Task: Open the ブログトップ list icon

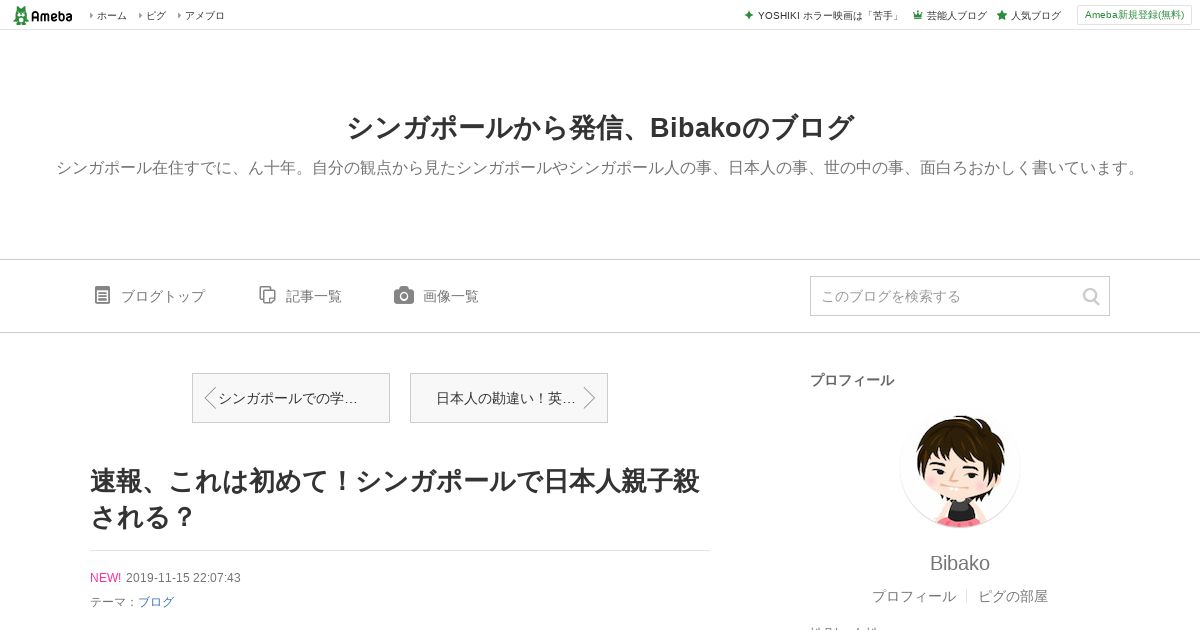Action: (102, 295)
